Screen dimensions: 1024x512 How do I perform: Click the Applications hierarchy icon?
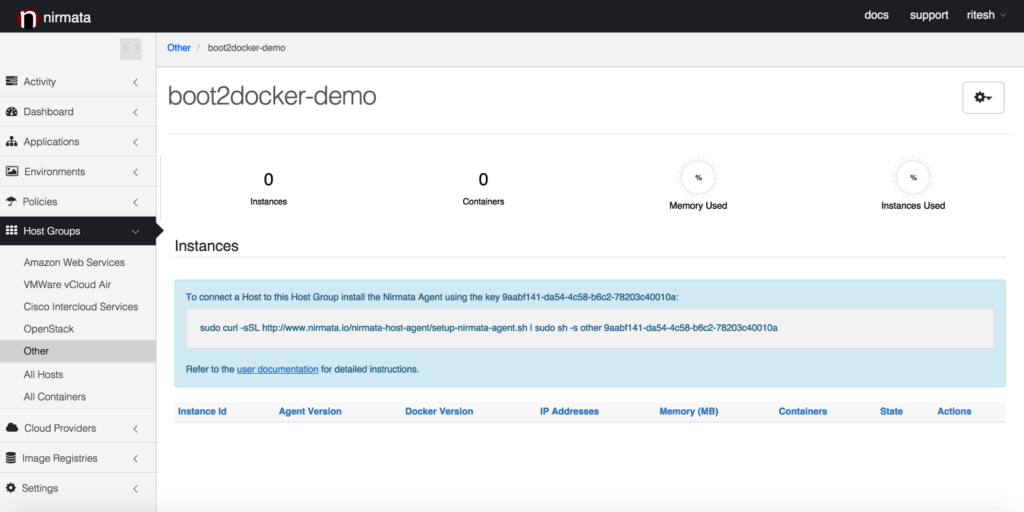tap(12, 142)
